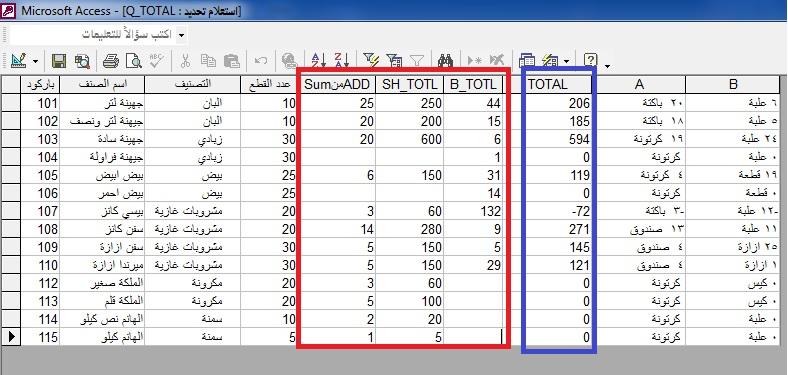The height and width of the screenshot is (375, 788).
Task: Click barcode cell 101
Action: point(41,103)
